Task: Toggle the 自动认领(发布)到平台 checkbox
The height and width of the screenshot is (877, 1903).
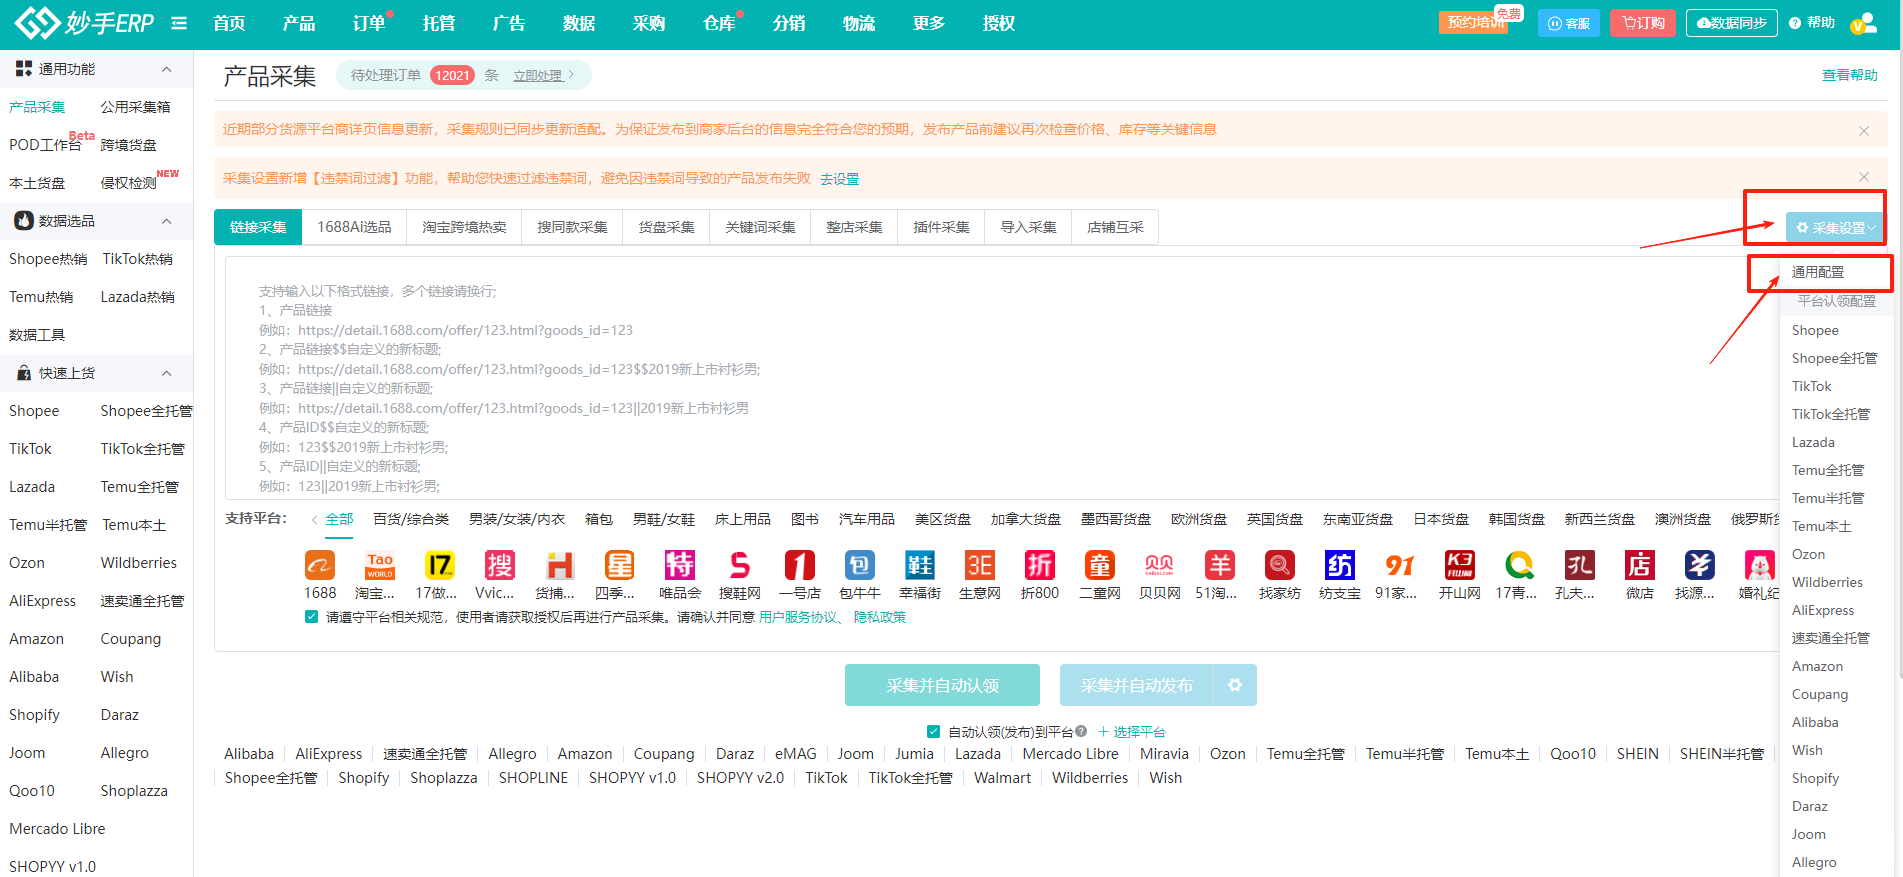Action: [x=933, y=731]
